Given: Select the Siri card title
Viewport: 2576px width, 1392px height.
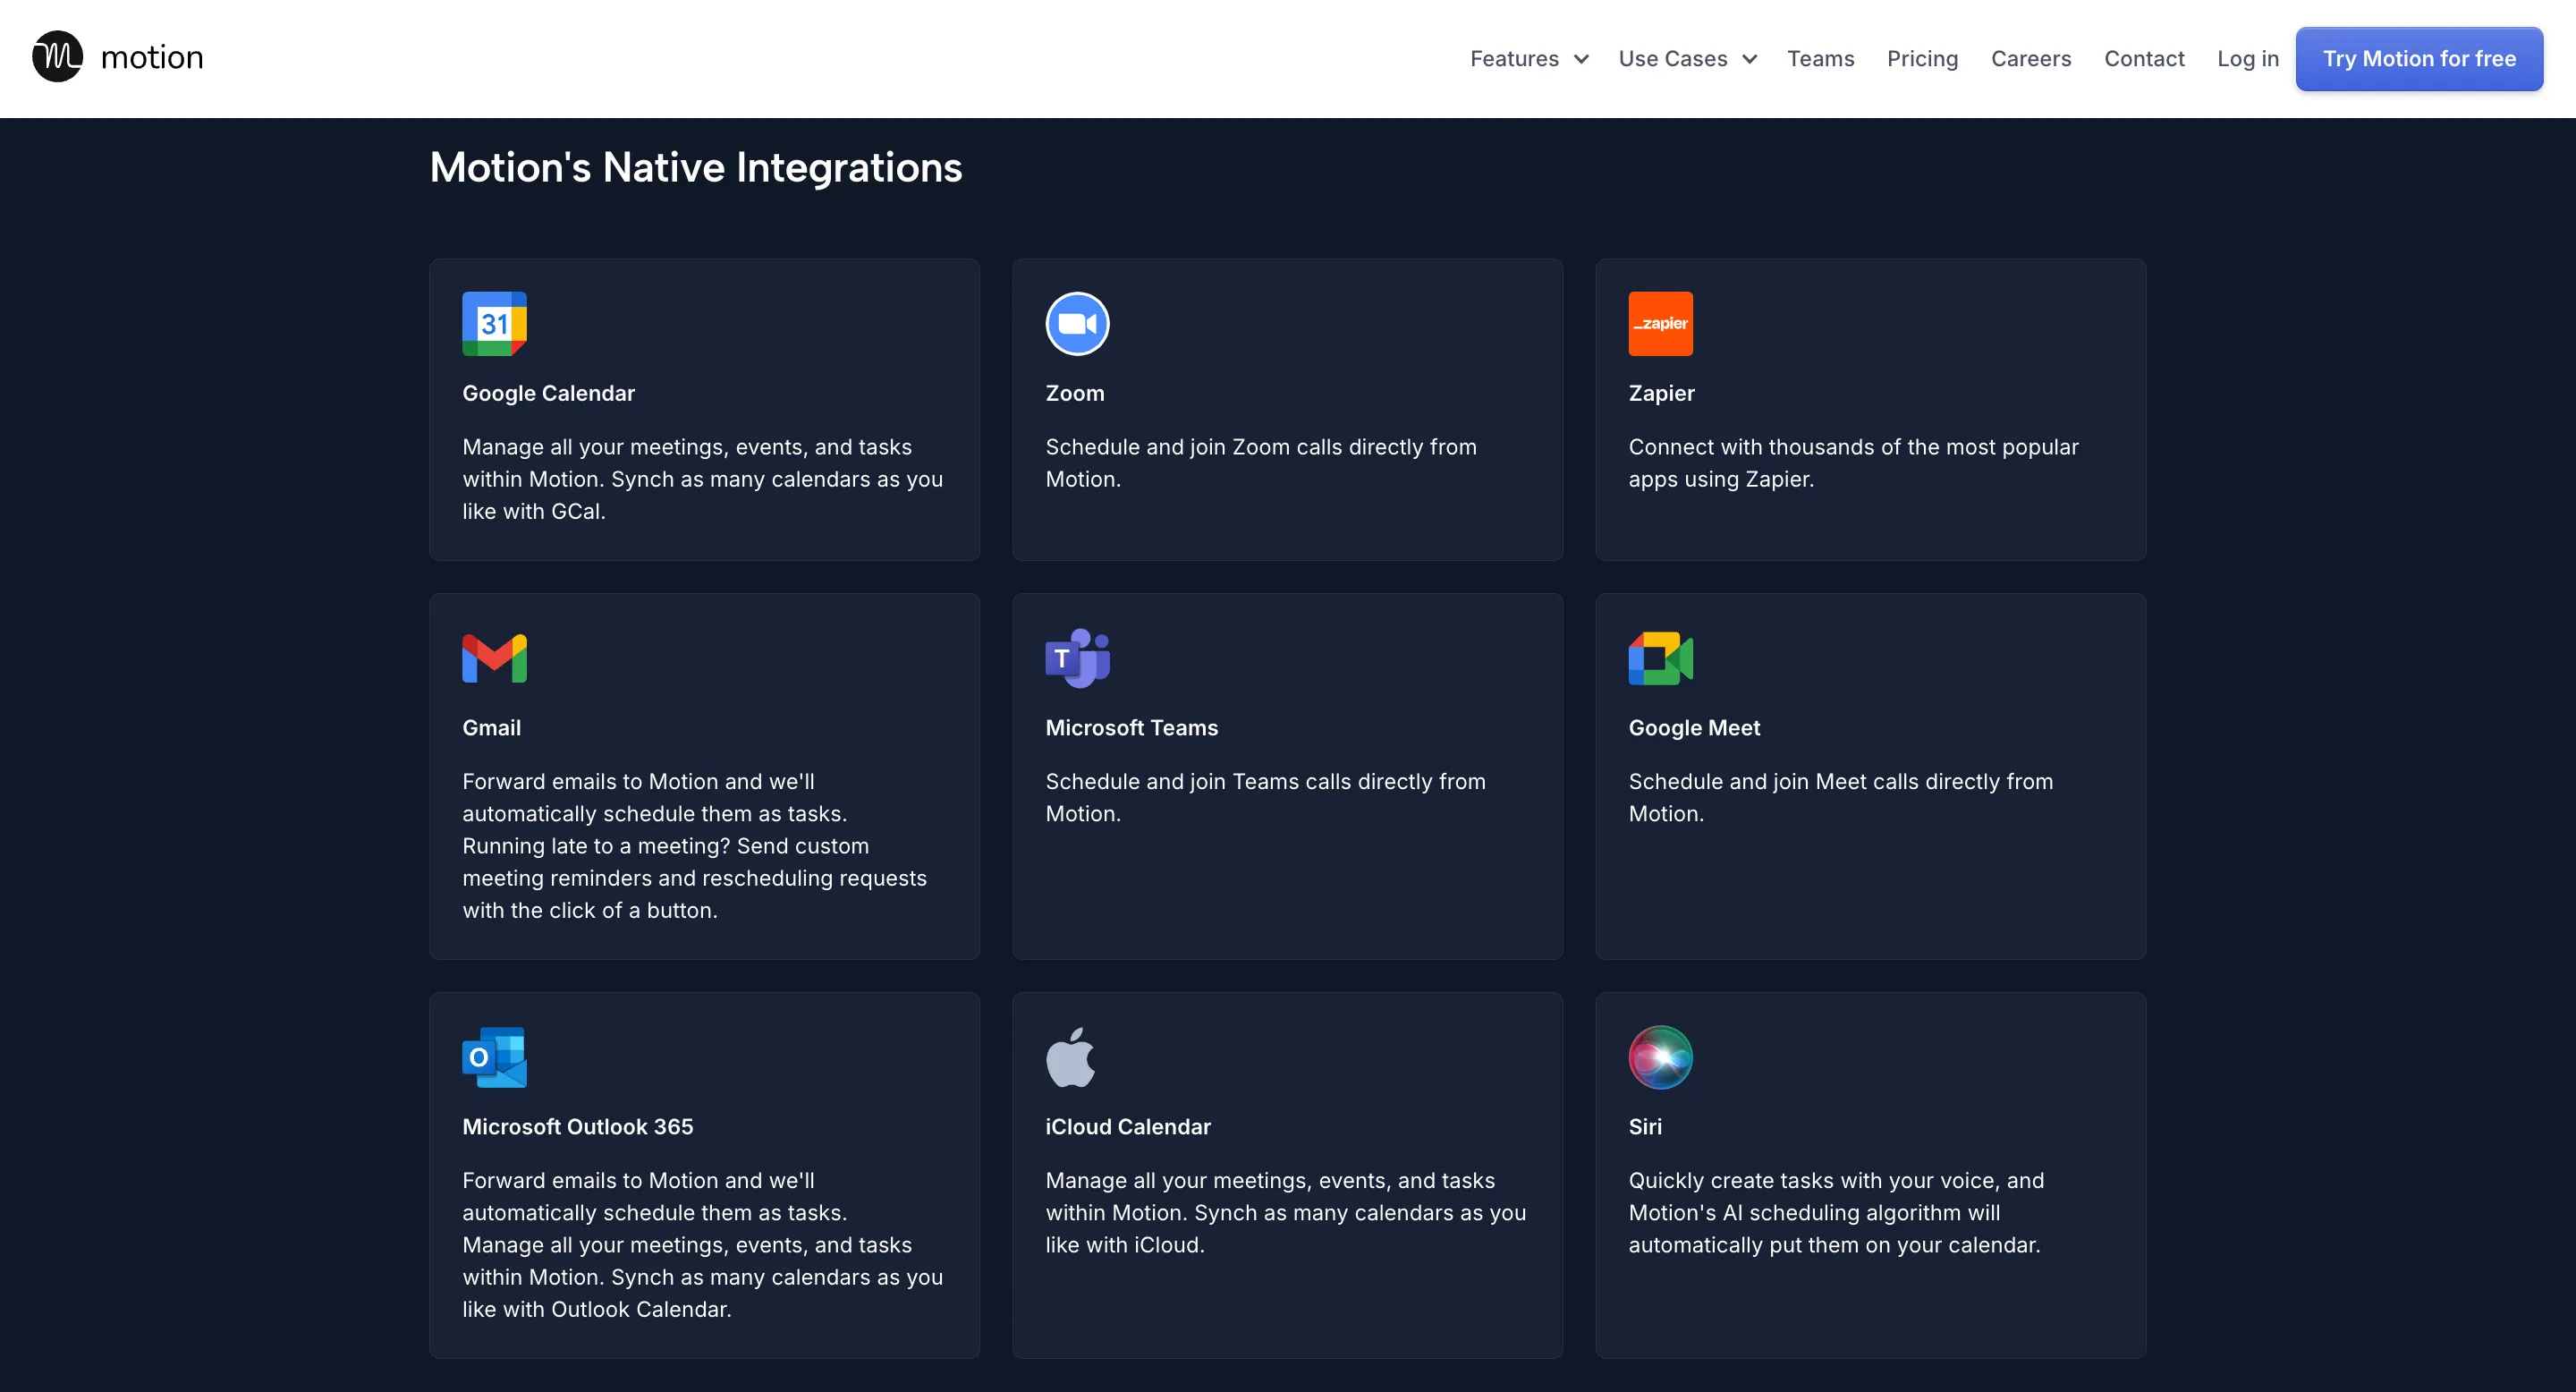Looking at the screenshot, I should point(1645,1127).
